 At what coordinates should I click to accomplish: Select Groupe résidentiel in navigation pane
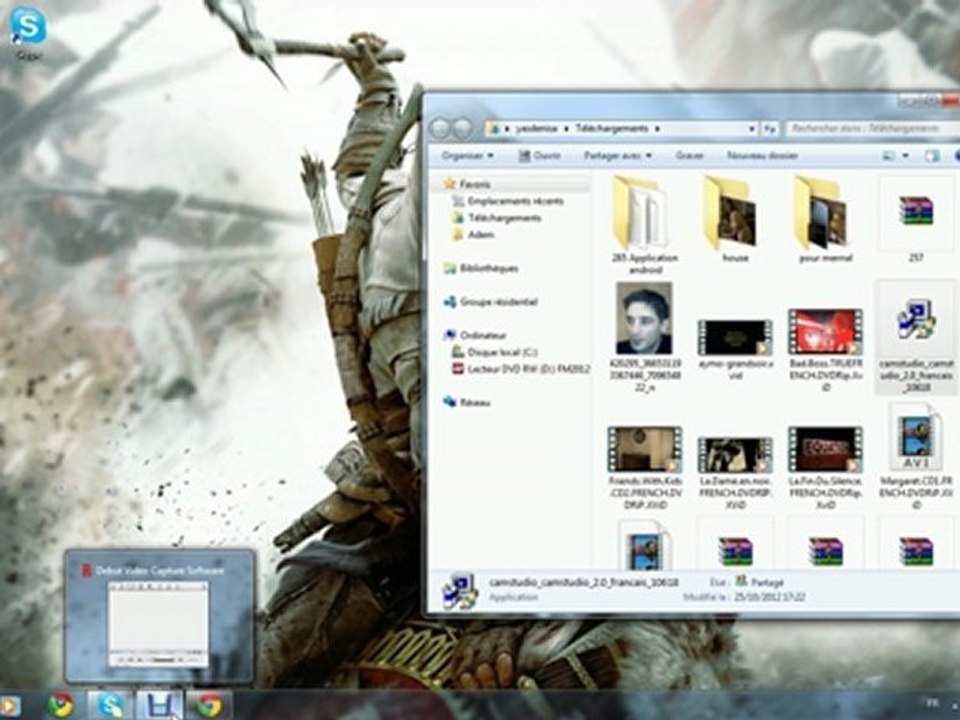click(491, 302)
